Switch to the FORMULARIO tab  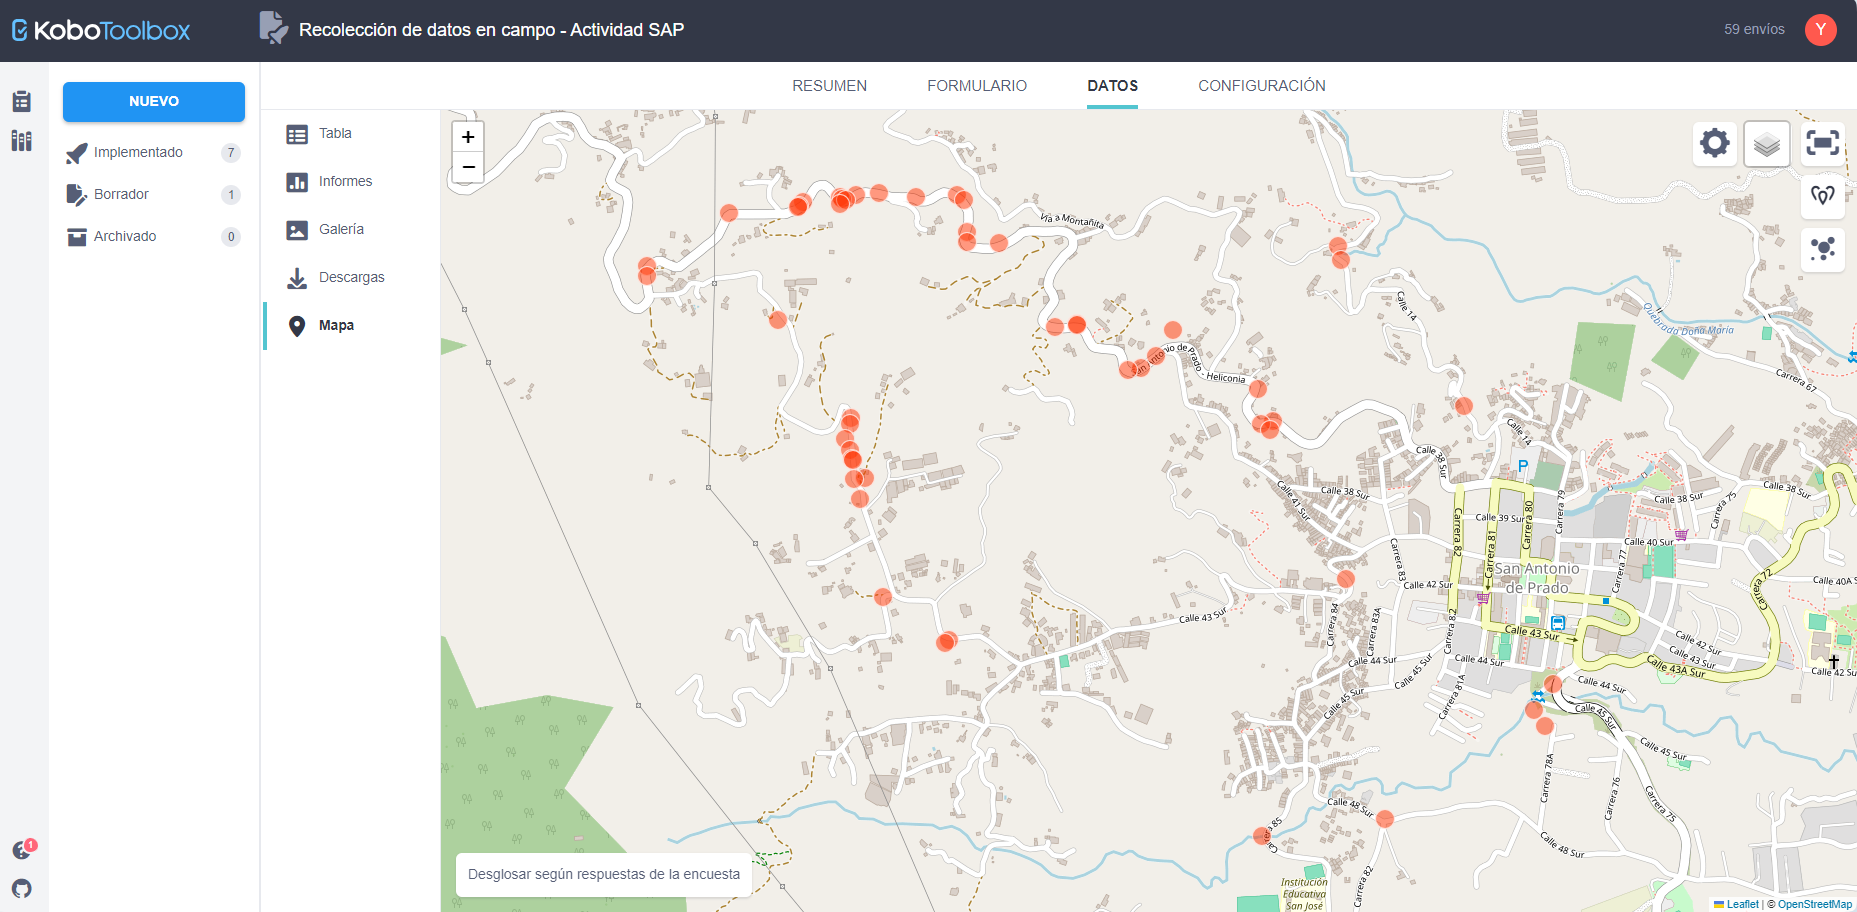(x=976, y=86)
